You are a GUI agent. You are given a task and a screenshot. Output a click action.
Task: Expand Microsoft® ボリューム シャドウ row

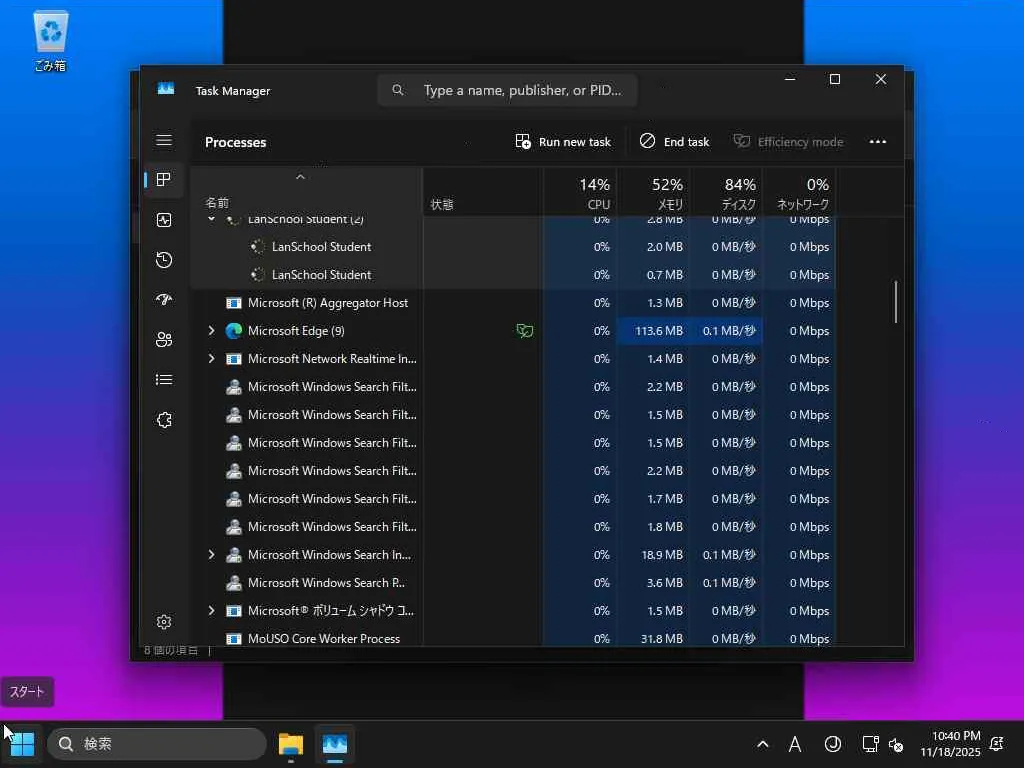pyautogui.click(x=211, y=611)
